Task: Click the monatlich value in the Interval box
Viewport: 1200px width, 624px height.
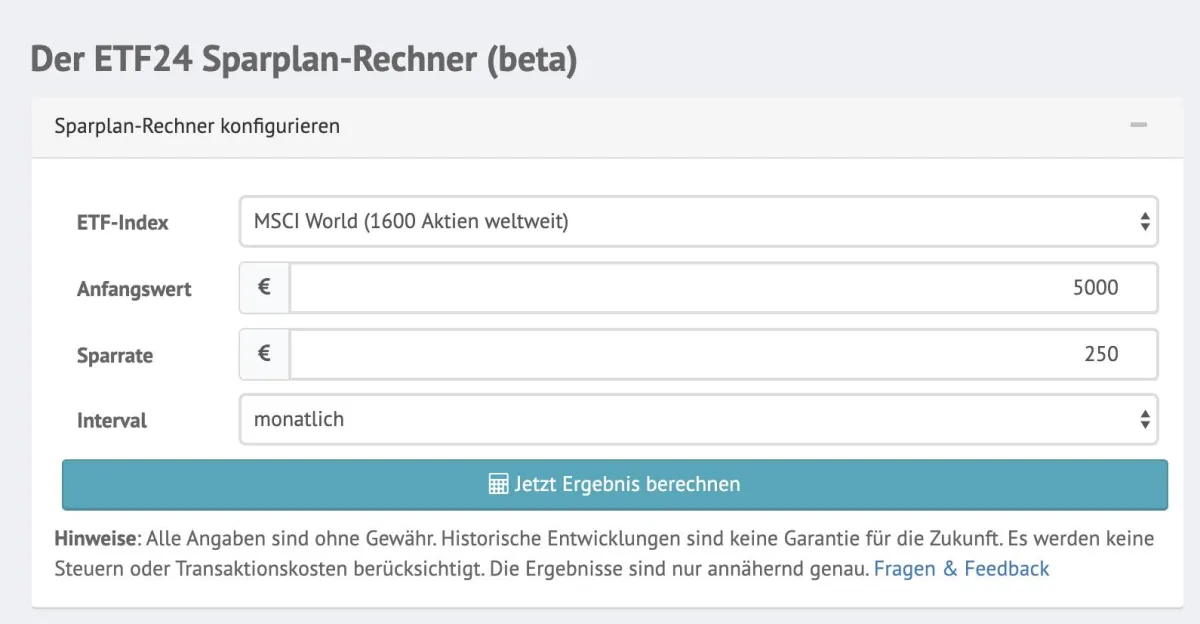Action: pos(297,419)
